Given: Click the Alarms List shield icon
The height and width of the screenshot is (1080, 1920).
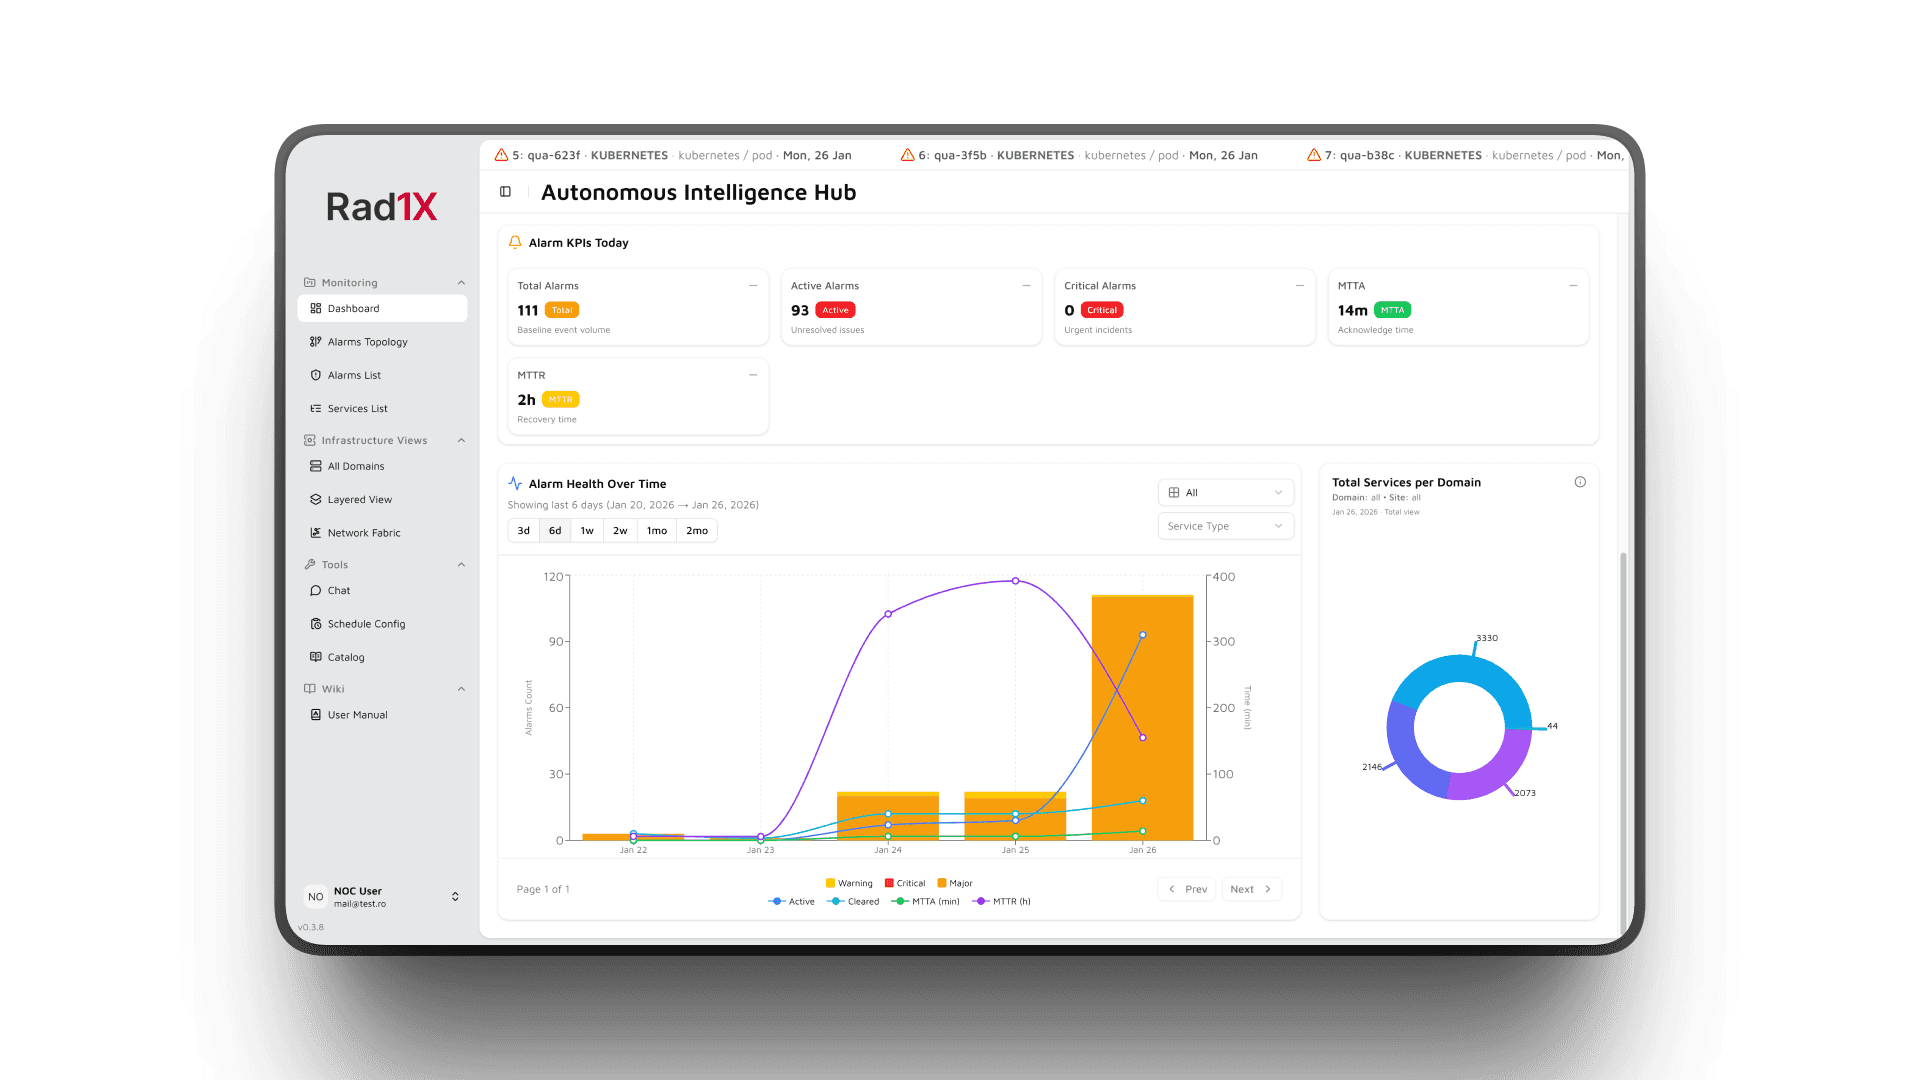Looking at the screenshot, I should [316, 375].
